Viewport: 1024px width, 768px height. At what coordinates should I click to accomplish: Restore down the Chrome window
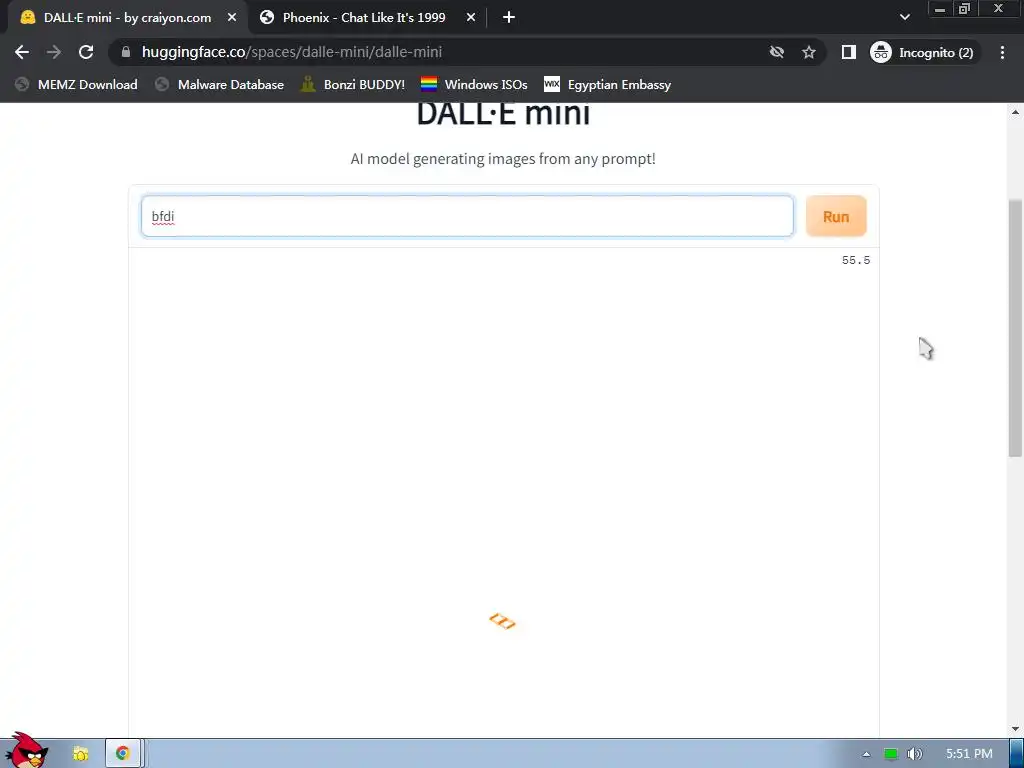[965, 8]
